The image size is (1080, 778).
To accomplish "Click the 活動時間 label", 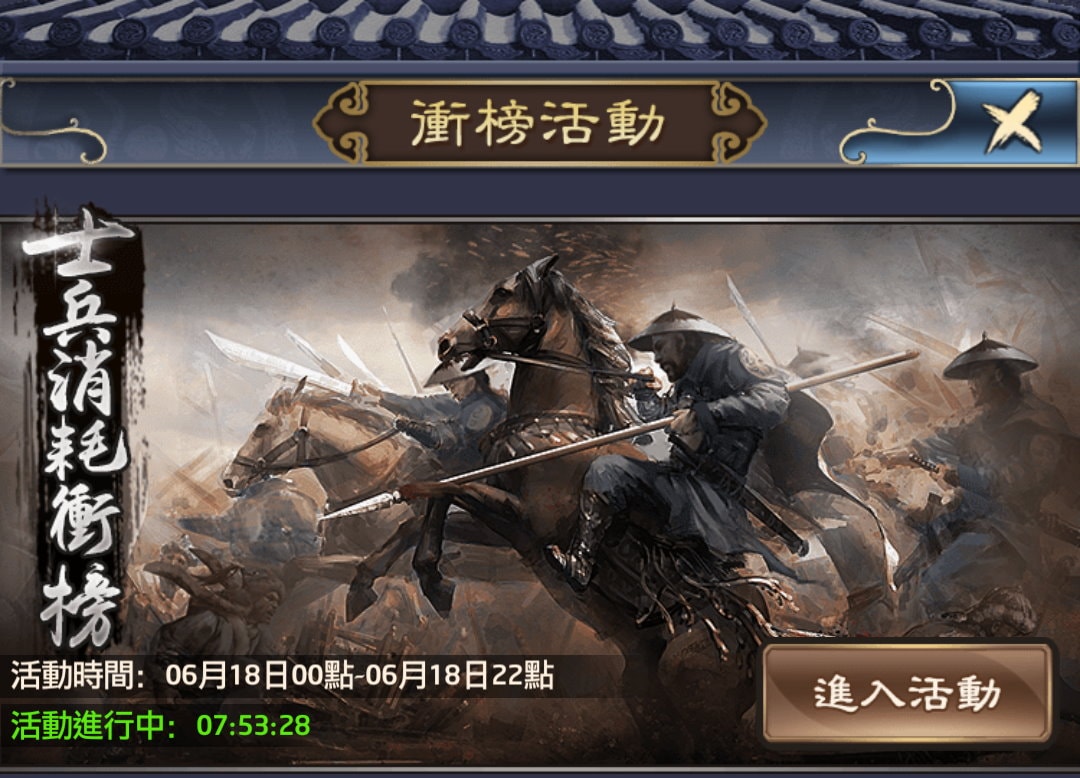I will [77, 675].
